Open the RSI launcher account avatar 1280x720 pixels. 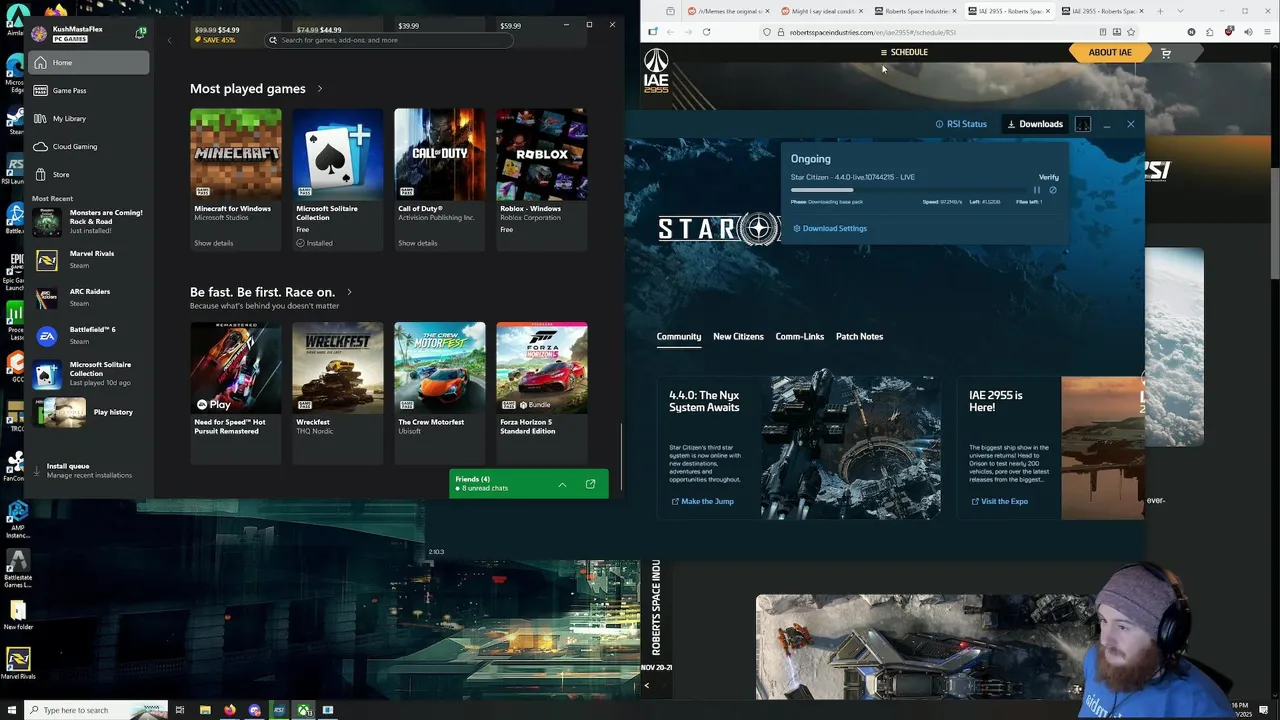pyautogui.click(x=1083, y=124)
